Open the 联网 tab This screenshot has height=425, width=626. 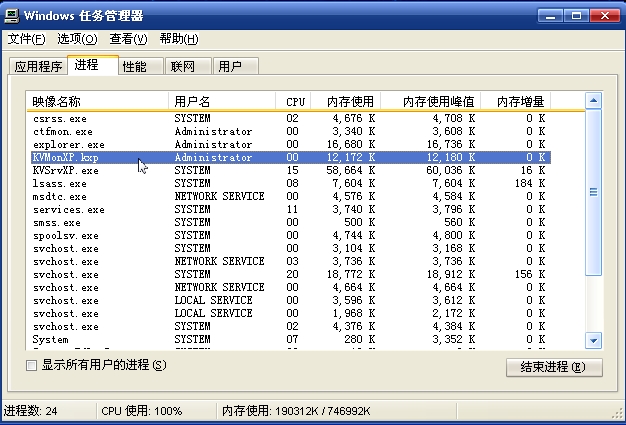pos(188,66)
